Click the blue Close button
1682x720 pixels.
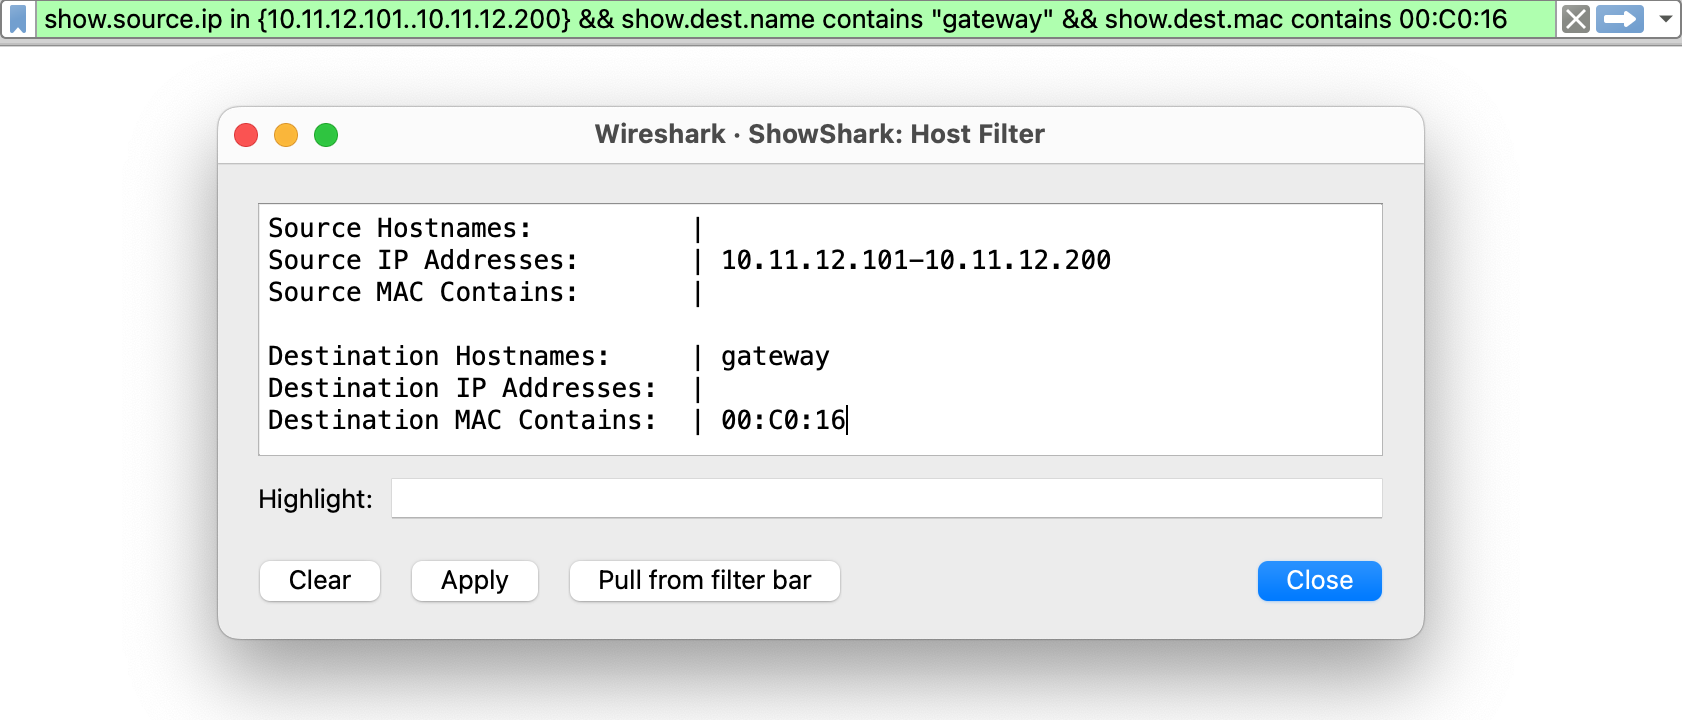tap(1320, 581)
